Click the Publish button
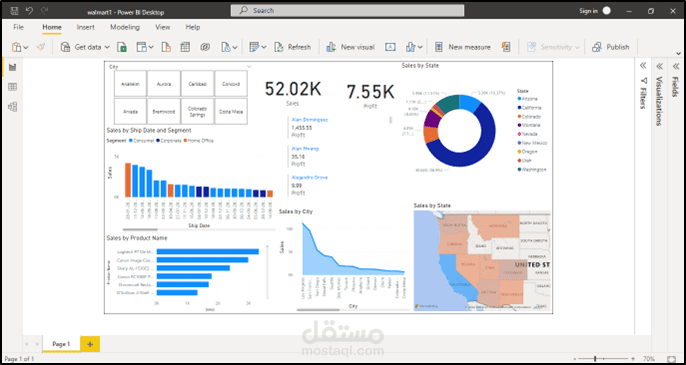The height and width of the screenshot is (365, 686). click(611, 47)
